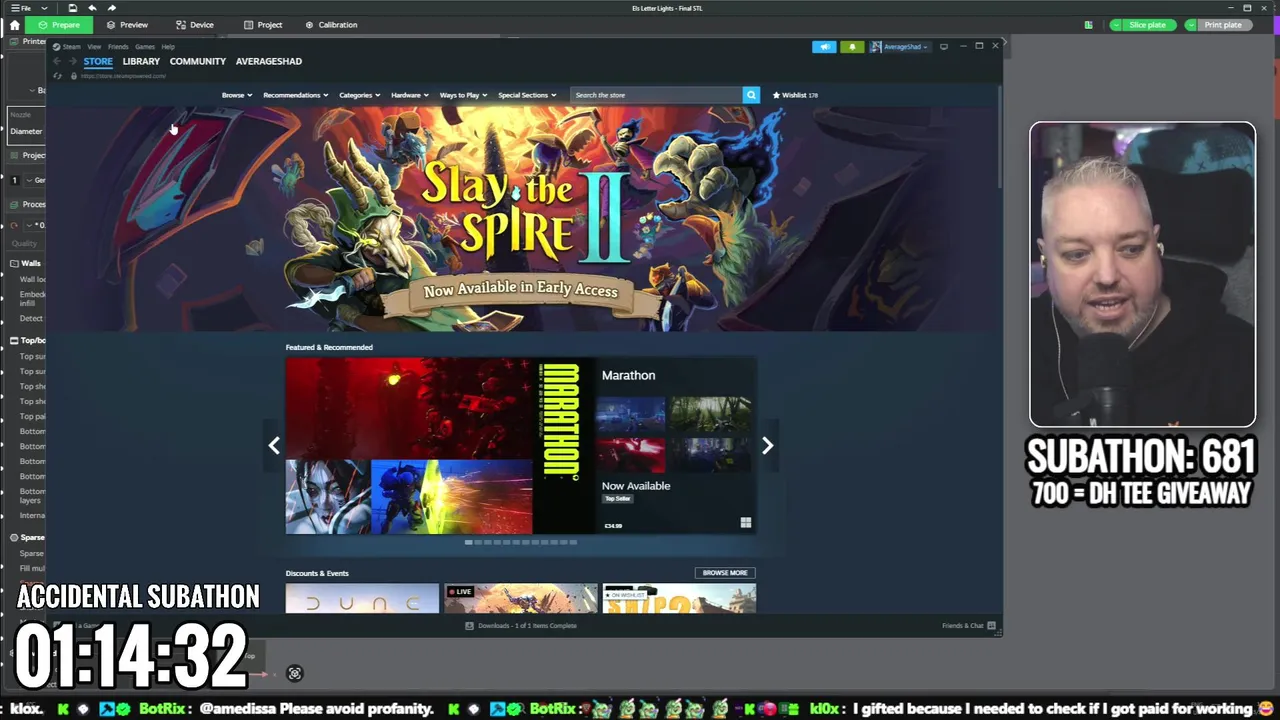Viewport: 1280px width, 720px height.
Task: Expand the Browse store dropdown
Action: [237, 95]
